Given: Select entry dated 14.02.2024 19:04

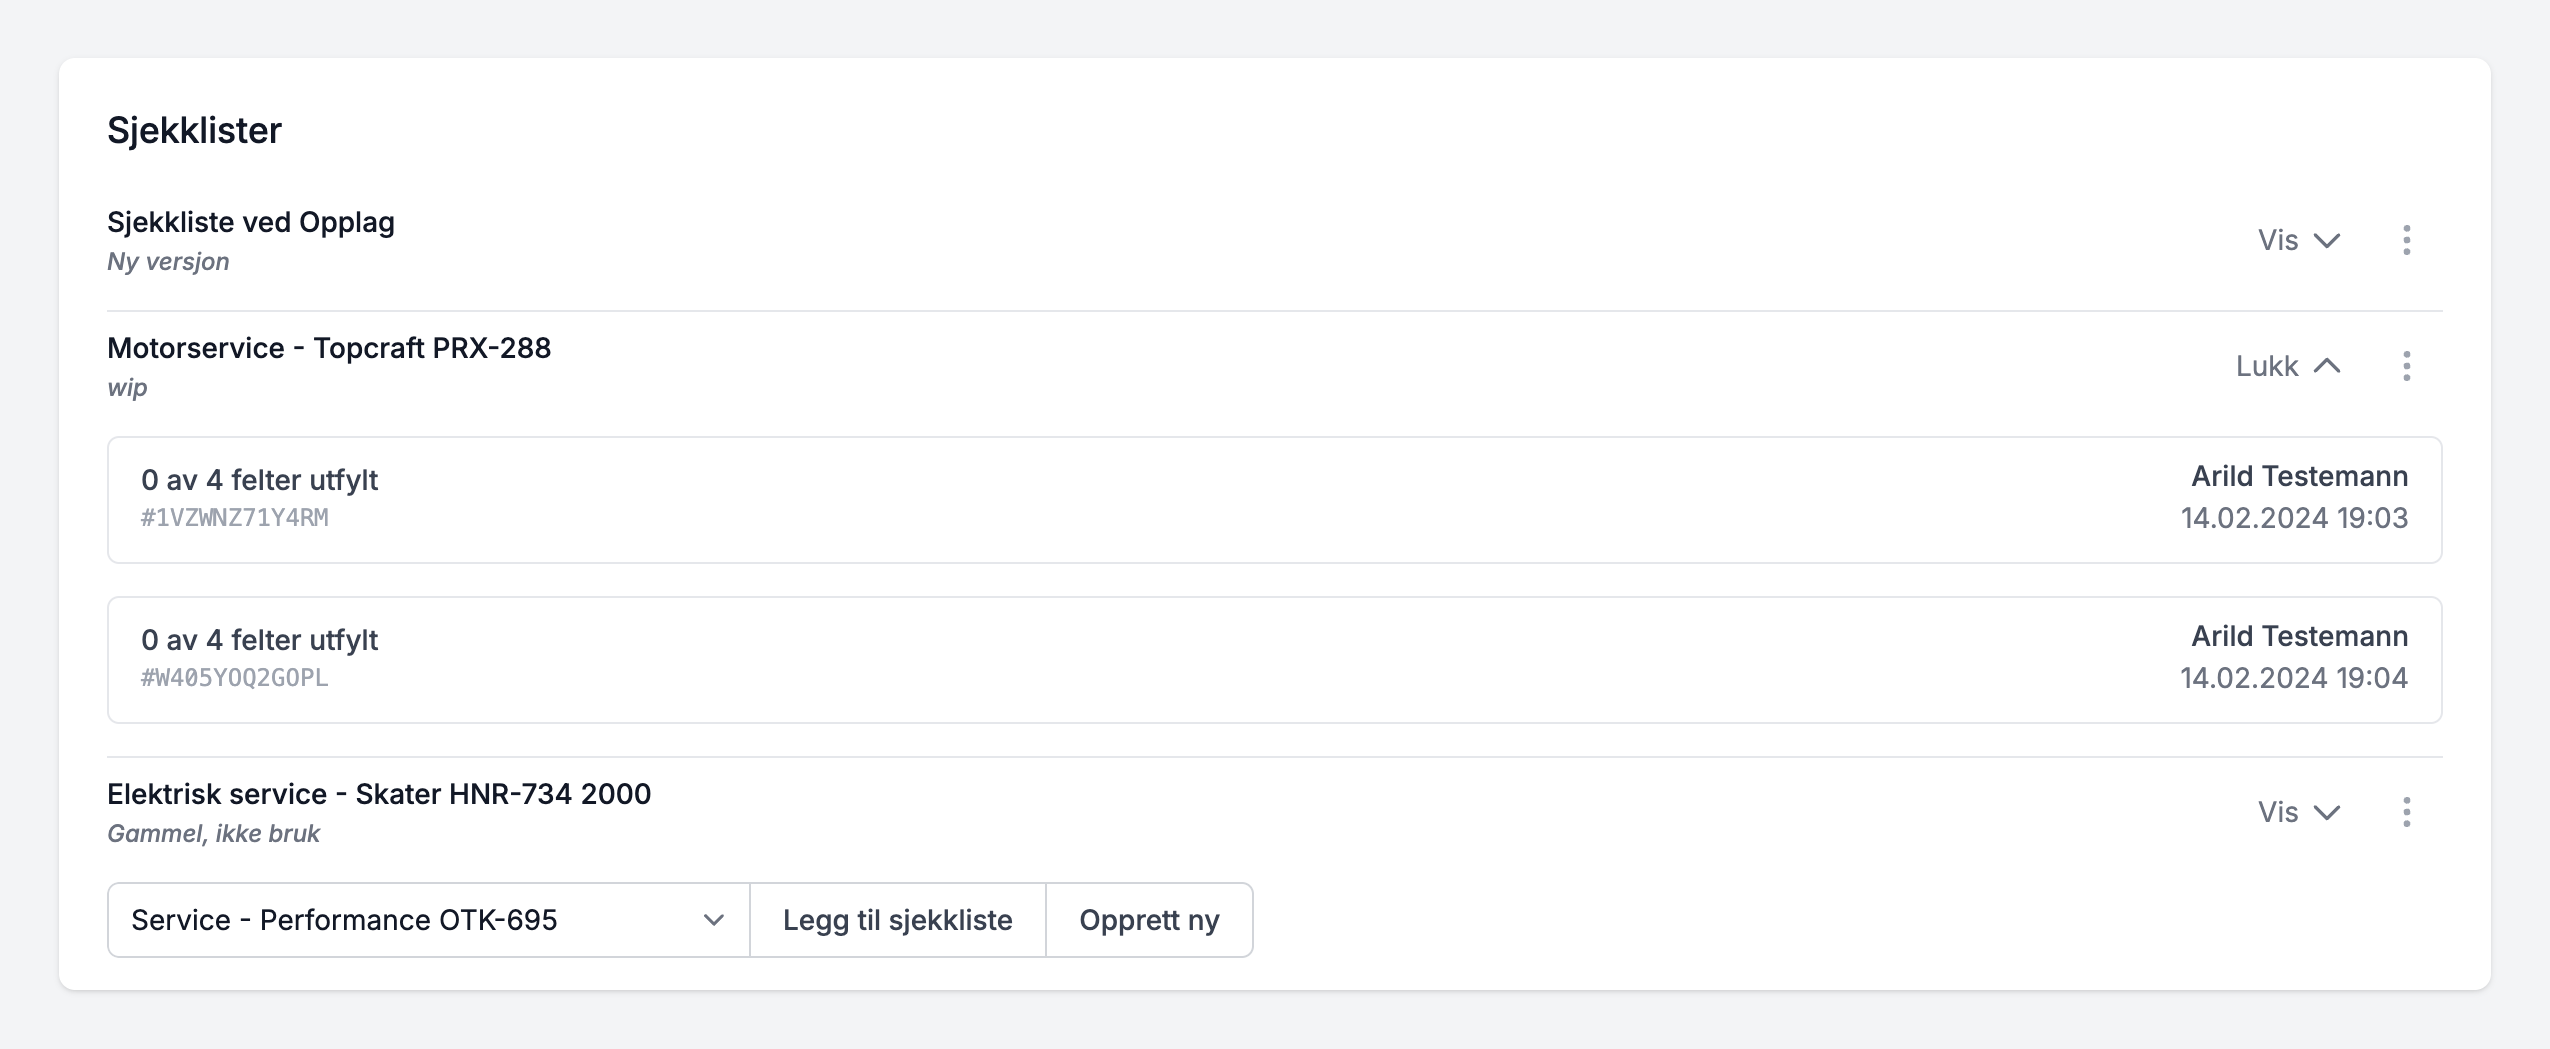Looking at the screenshot, I should tap(2293, 678).
